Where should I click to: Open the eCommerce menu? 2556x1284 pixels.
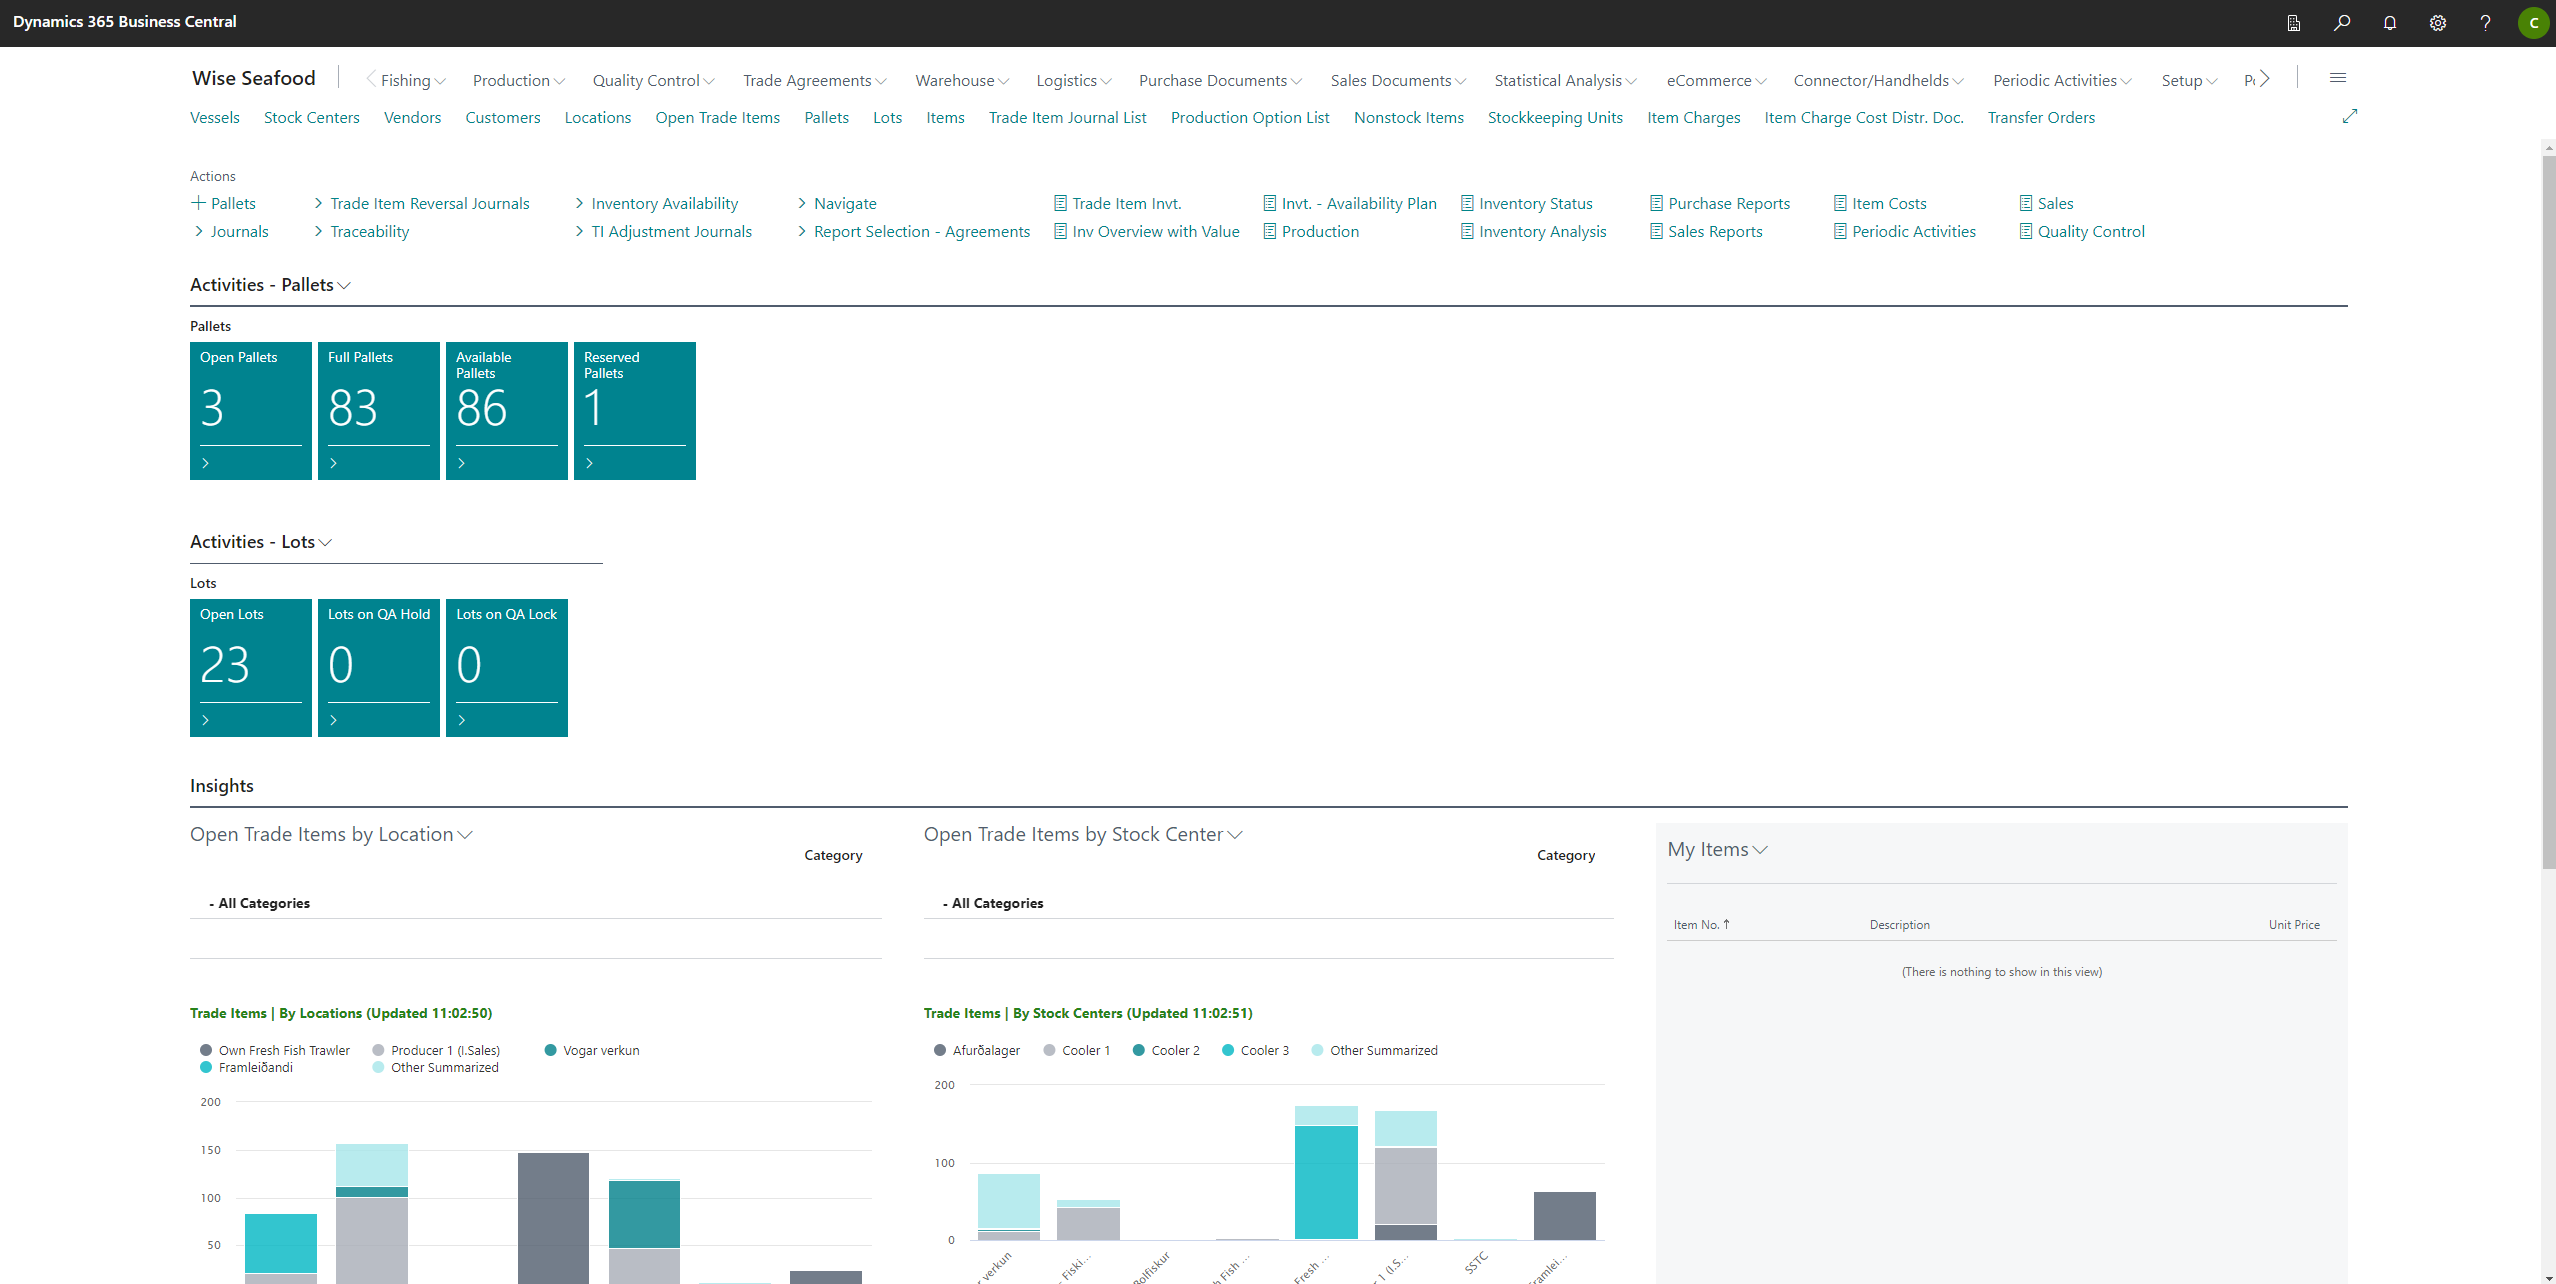1716,80
